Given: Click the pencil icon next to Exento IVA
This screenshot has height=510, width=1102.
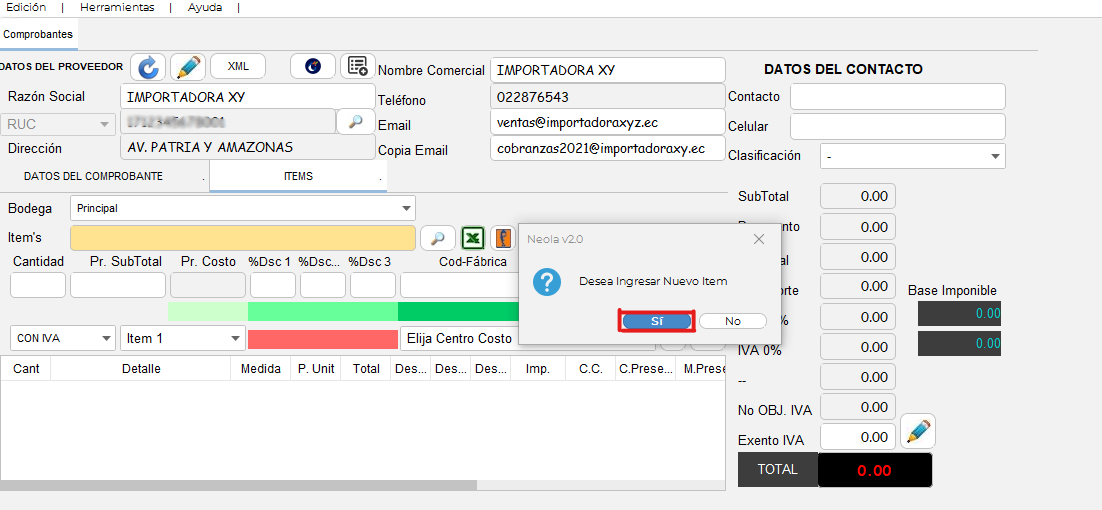Looking at the screenshot, I should click(917, 433).
